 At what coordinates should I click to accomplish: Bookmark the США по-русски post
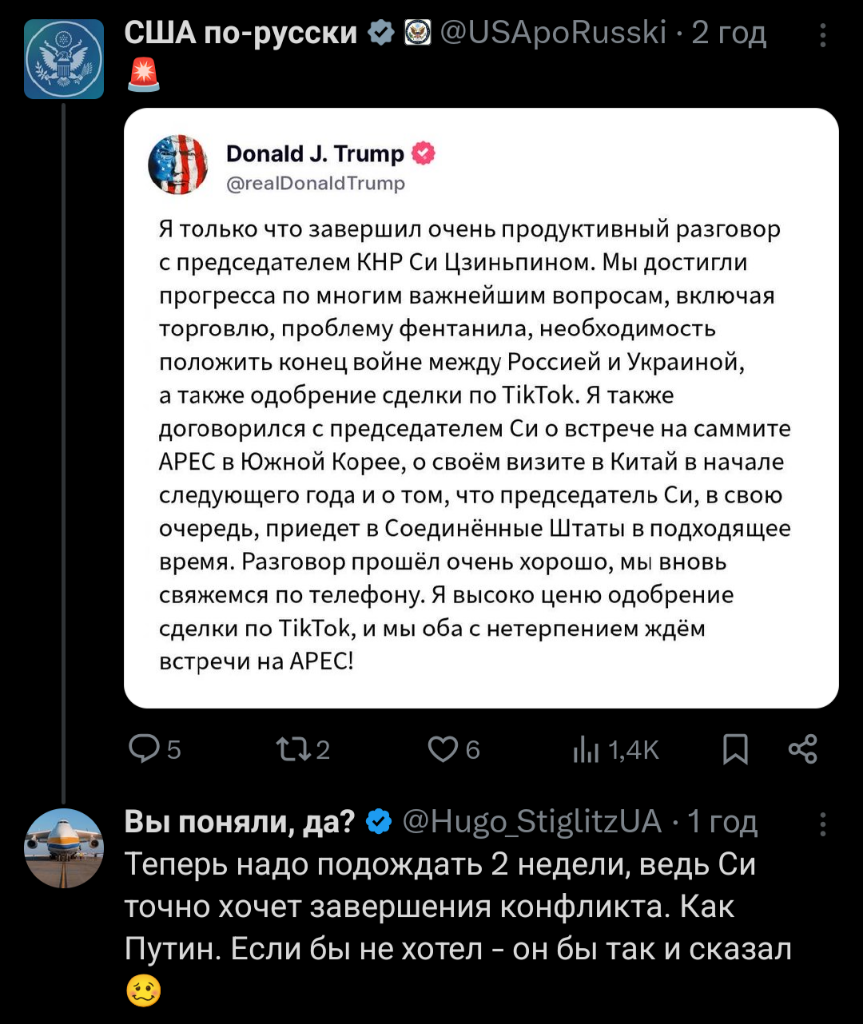point(735,749)
